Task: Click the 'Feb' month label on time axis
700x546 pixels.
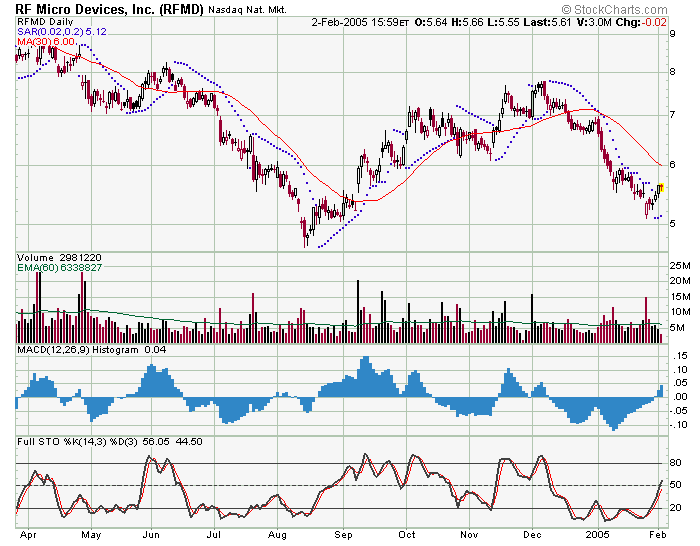Action: (x=658, y=535)
